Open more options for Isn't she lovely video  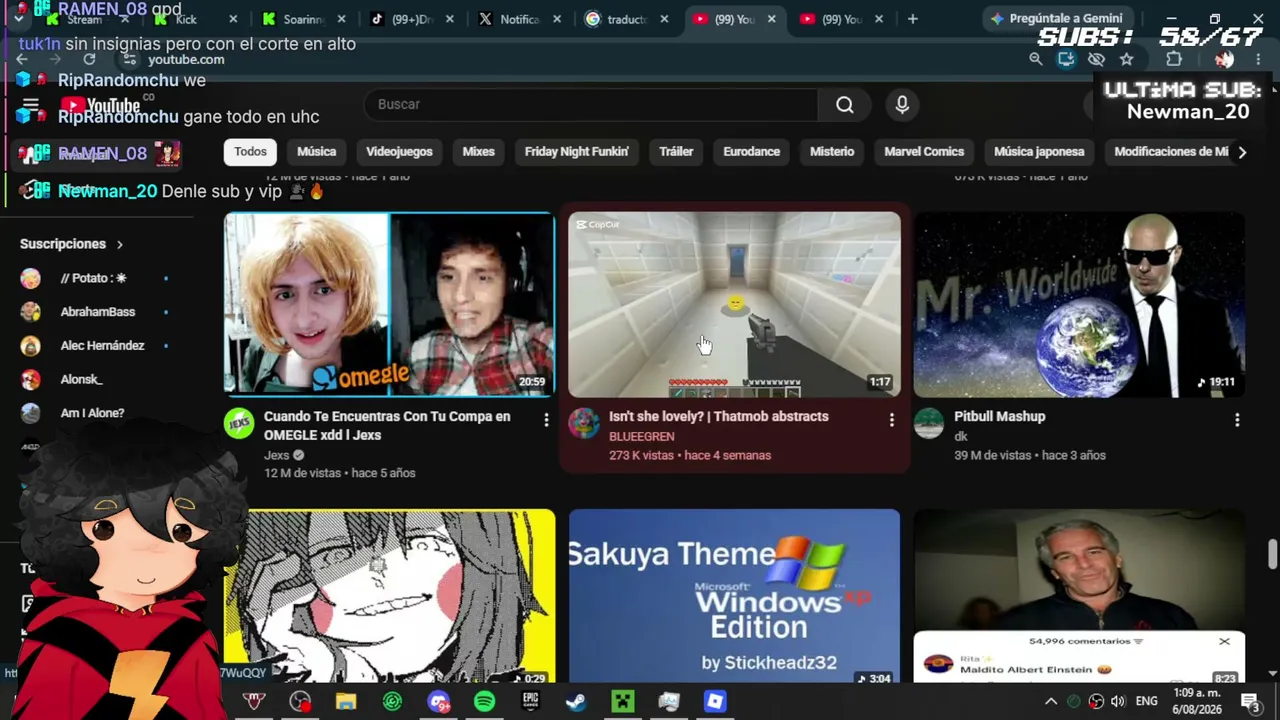coord(891,420)
